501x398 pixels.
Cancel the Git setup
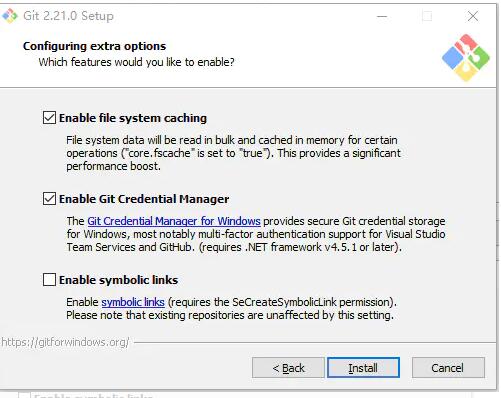click(x=448, y=368)
